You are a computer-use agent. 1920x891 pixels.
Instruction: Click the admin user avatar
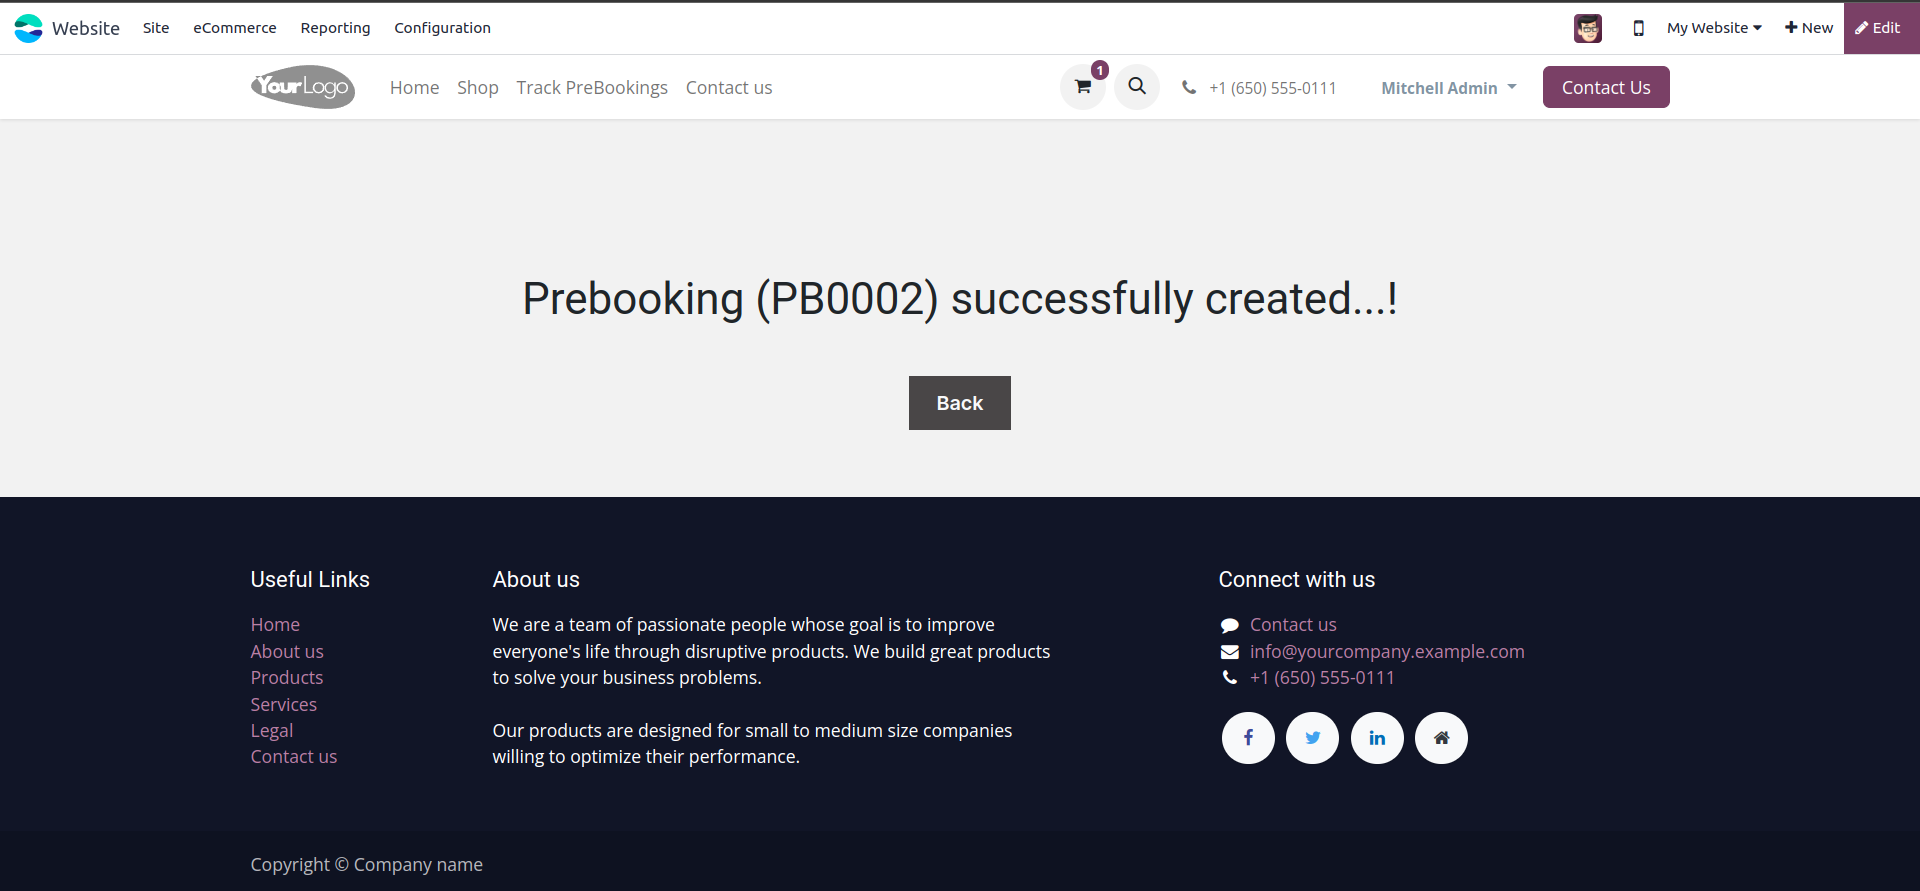[1587, 28]
